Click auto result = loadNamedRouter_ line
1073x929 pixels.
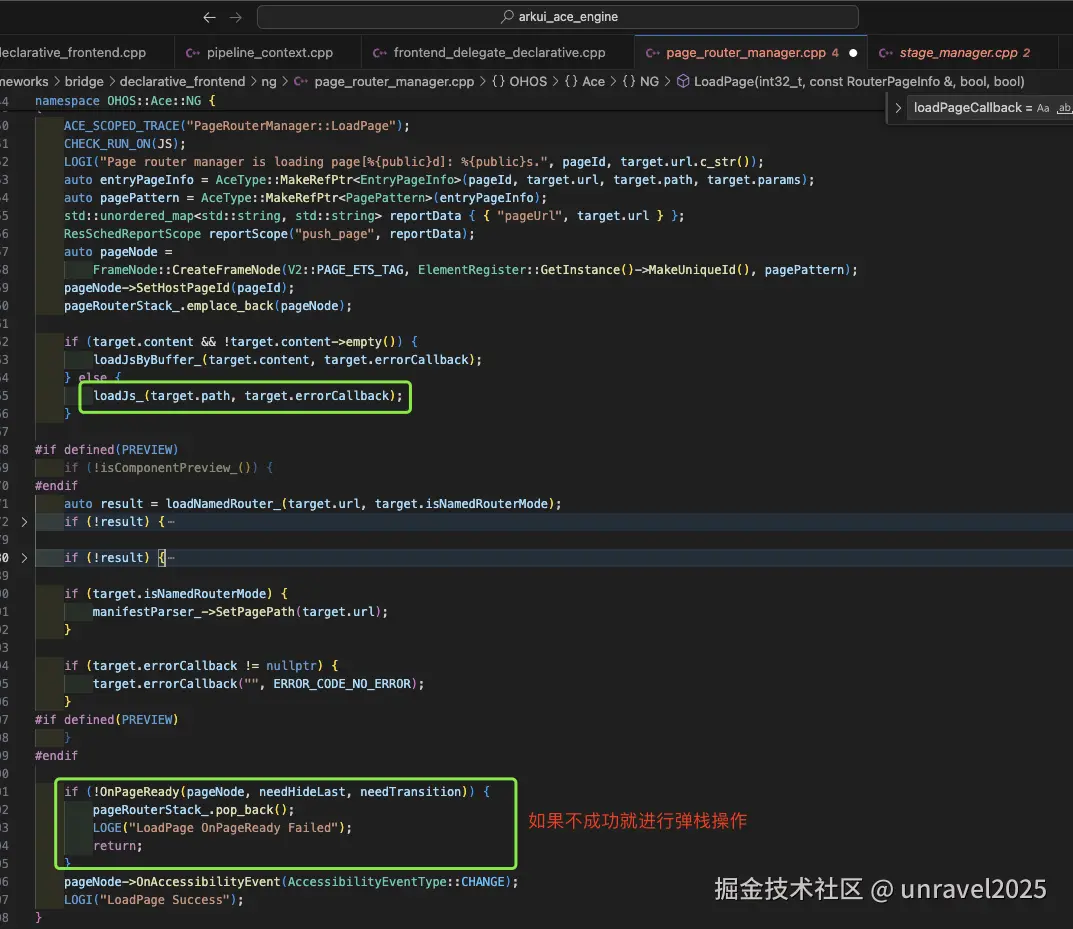point(312,503)
